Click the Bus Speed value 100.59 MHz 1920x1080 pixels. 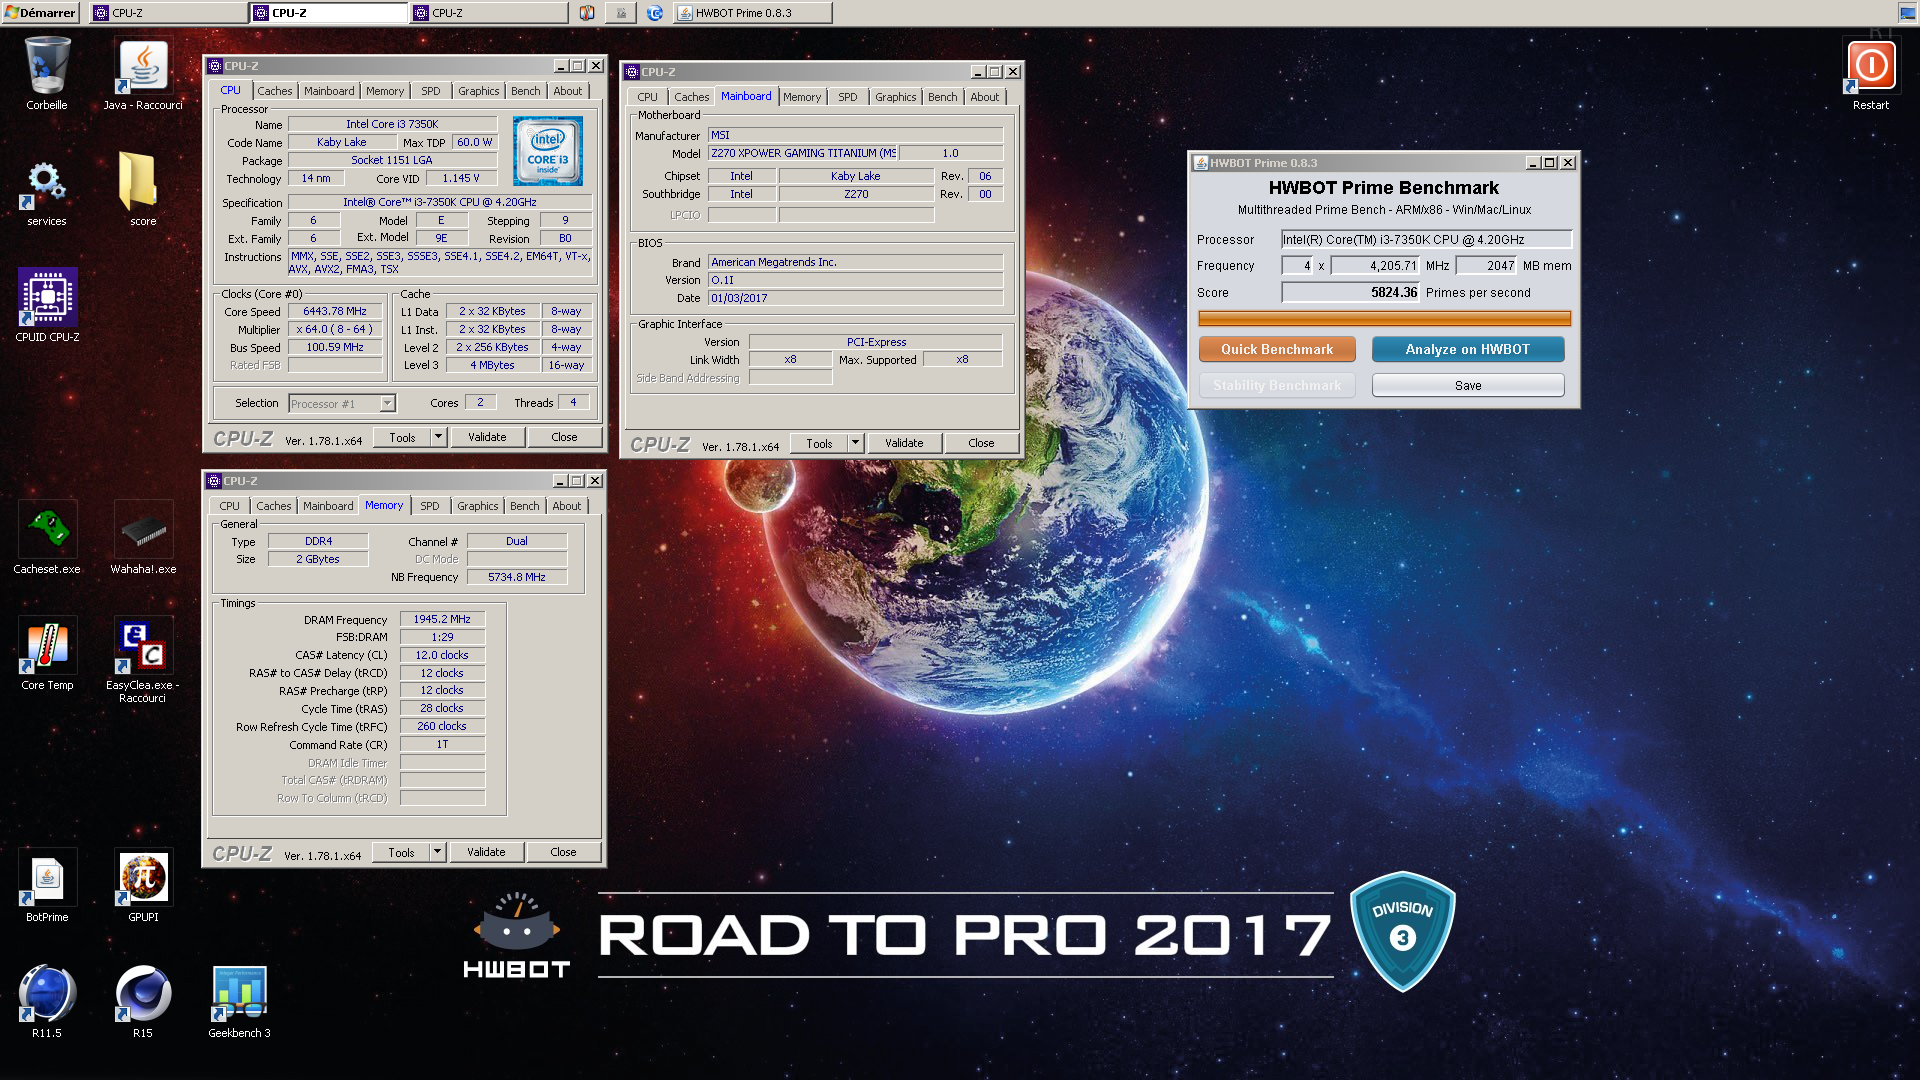pos(335,348)
